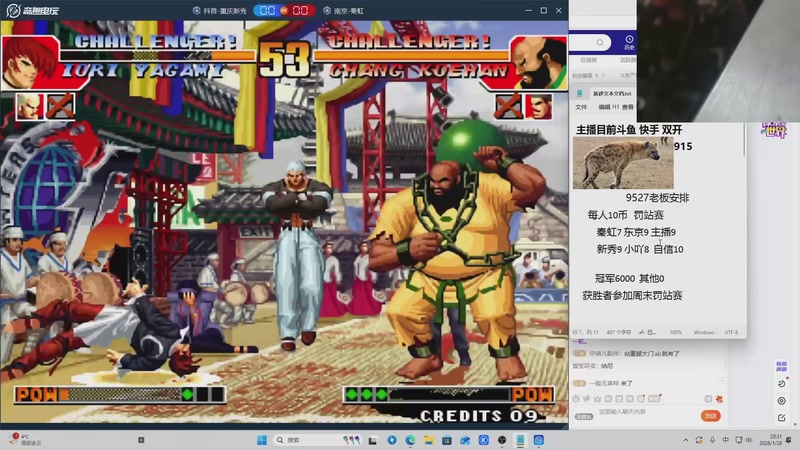Click the target/settings icon in right sidebar

tap(781, 401)
